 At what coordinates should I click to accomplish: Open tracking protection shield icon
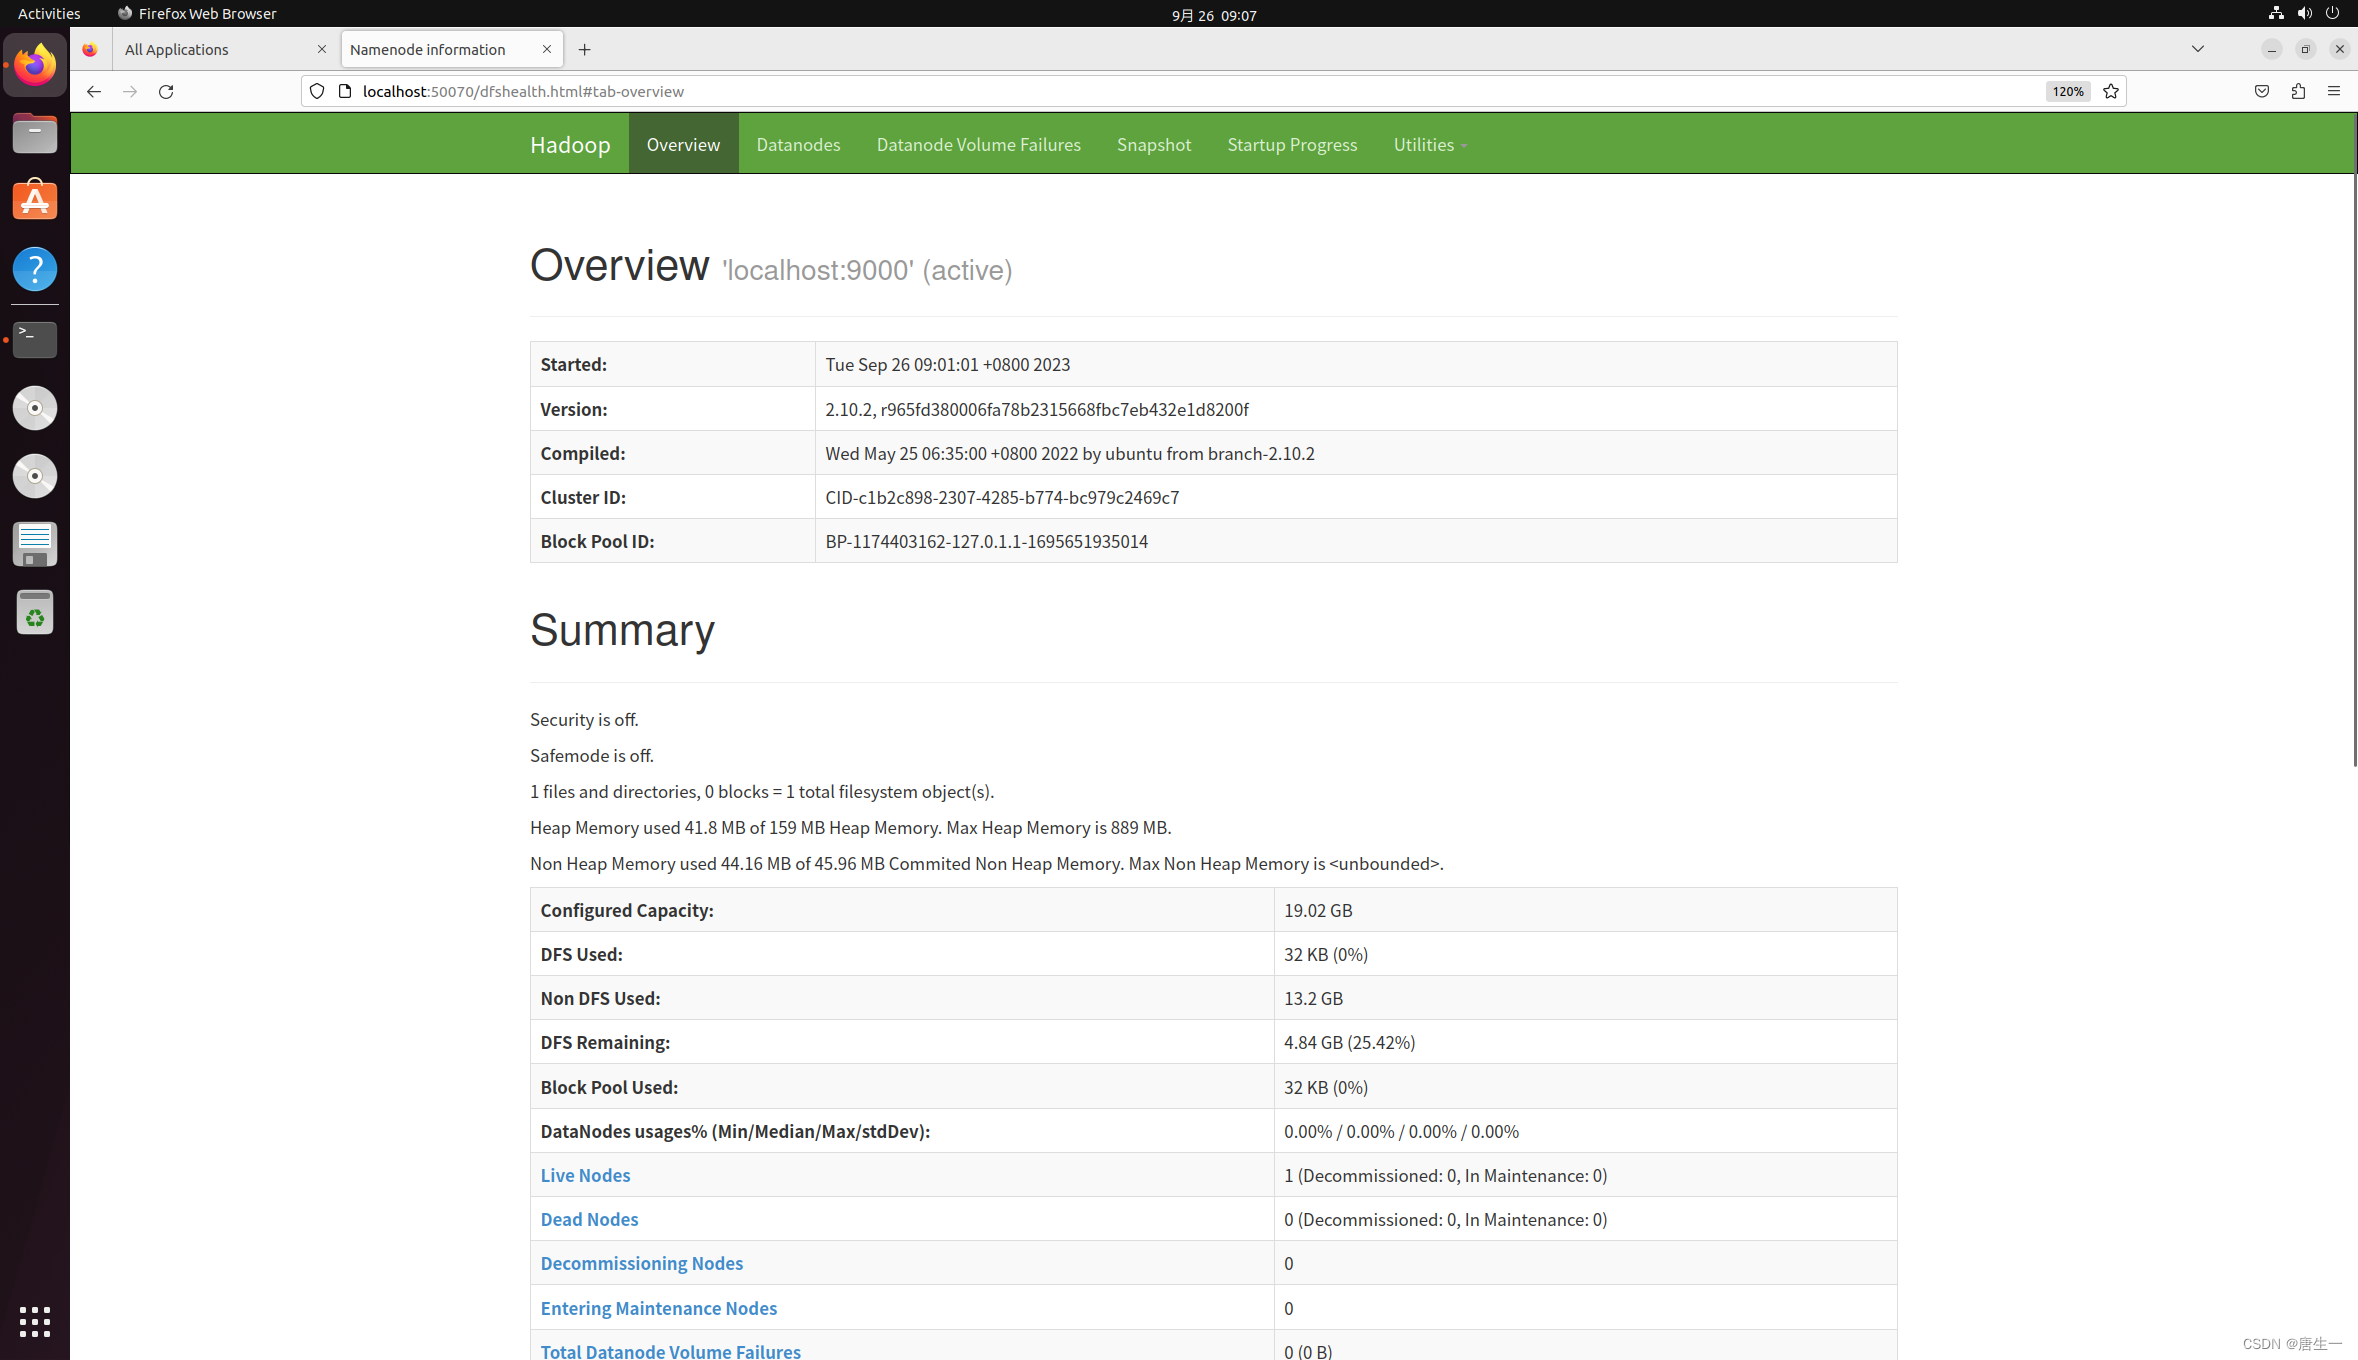point(317,91)
